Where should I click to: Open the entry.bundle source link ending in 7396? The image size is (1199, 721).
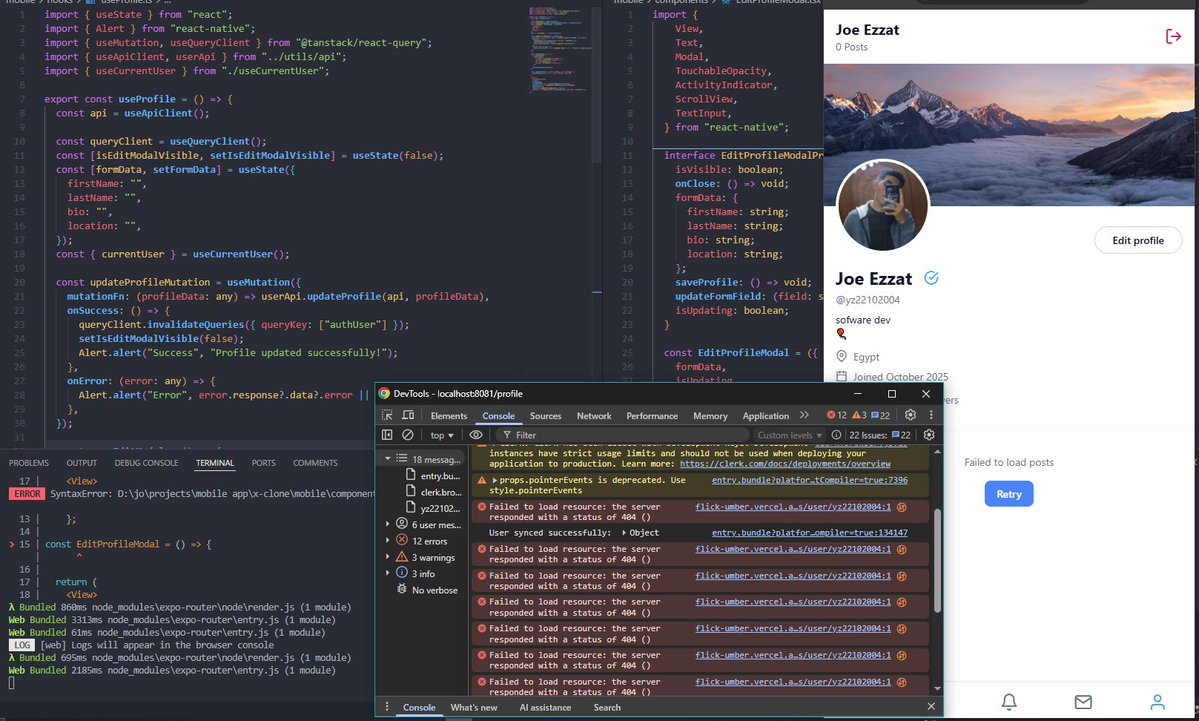coord(810,480)
